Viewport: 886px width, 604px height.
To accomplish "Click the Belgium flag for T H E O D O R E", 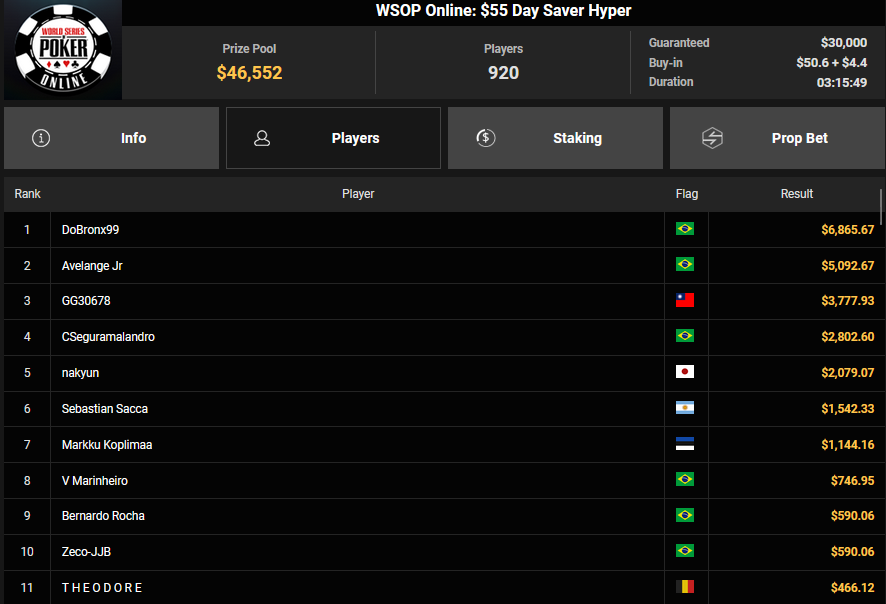I will (x=685, y=587).
